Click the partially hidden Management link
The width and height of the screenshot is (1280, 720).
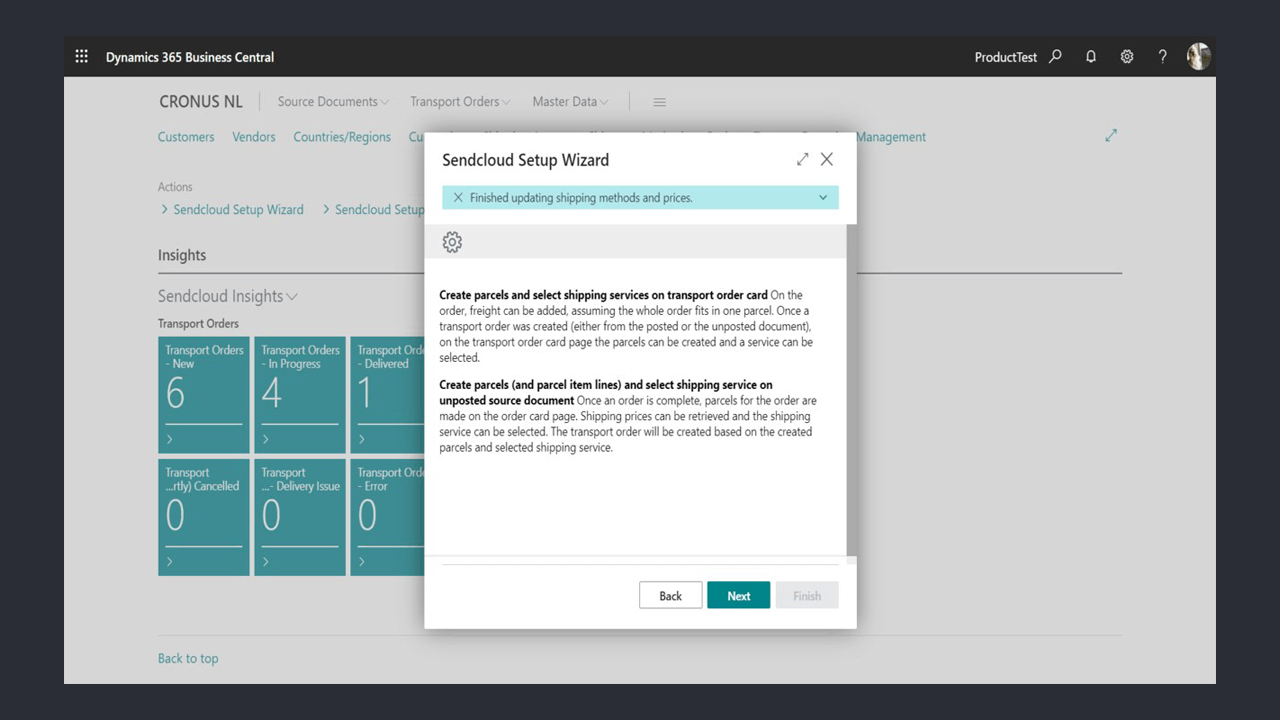[x=891, y=137]
